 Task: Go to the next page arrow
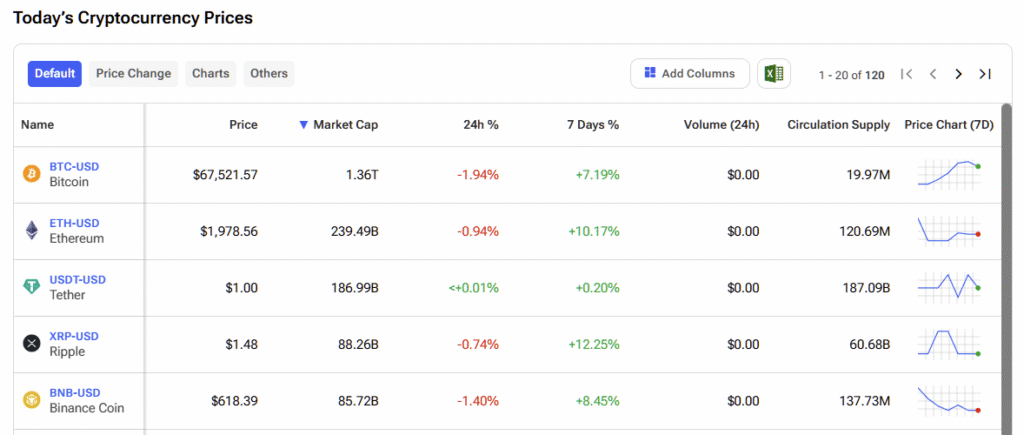click(958, 74)
